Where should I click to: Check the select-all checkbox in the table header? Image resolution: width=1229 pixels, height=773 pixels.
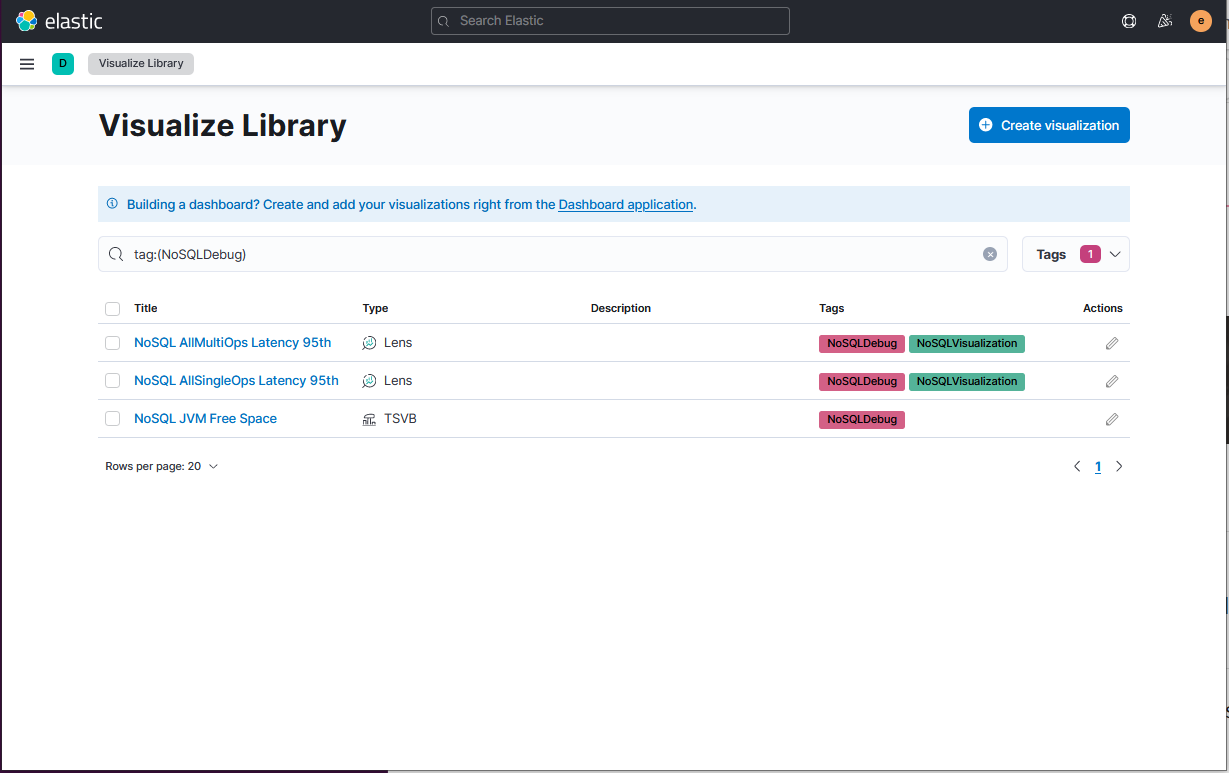pyautogui.click(x=112, y=308)
